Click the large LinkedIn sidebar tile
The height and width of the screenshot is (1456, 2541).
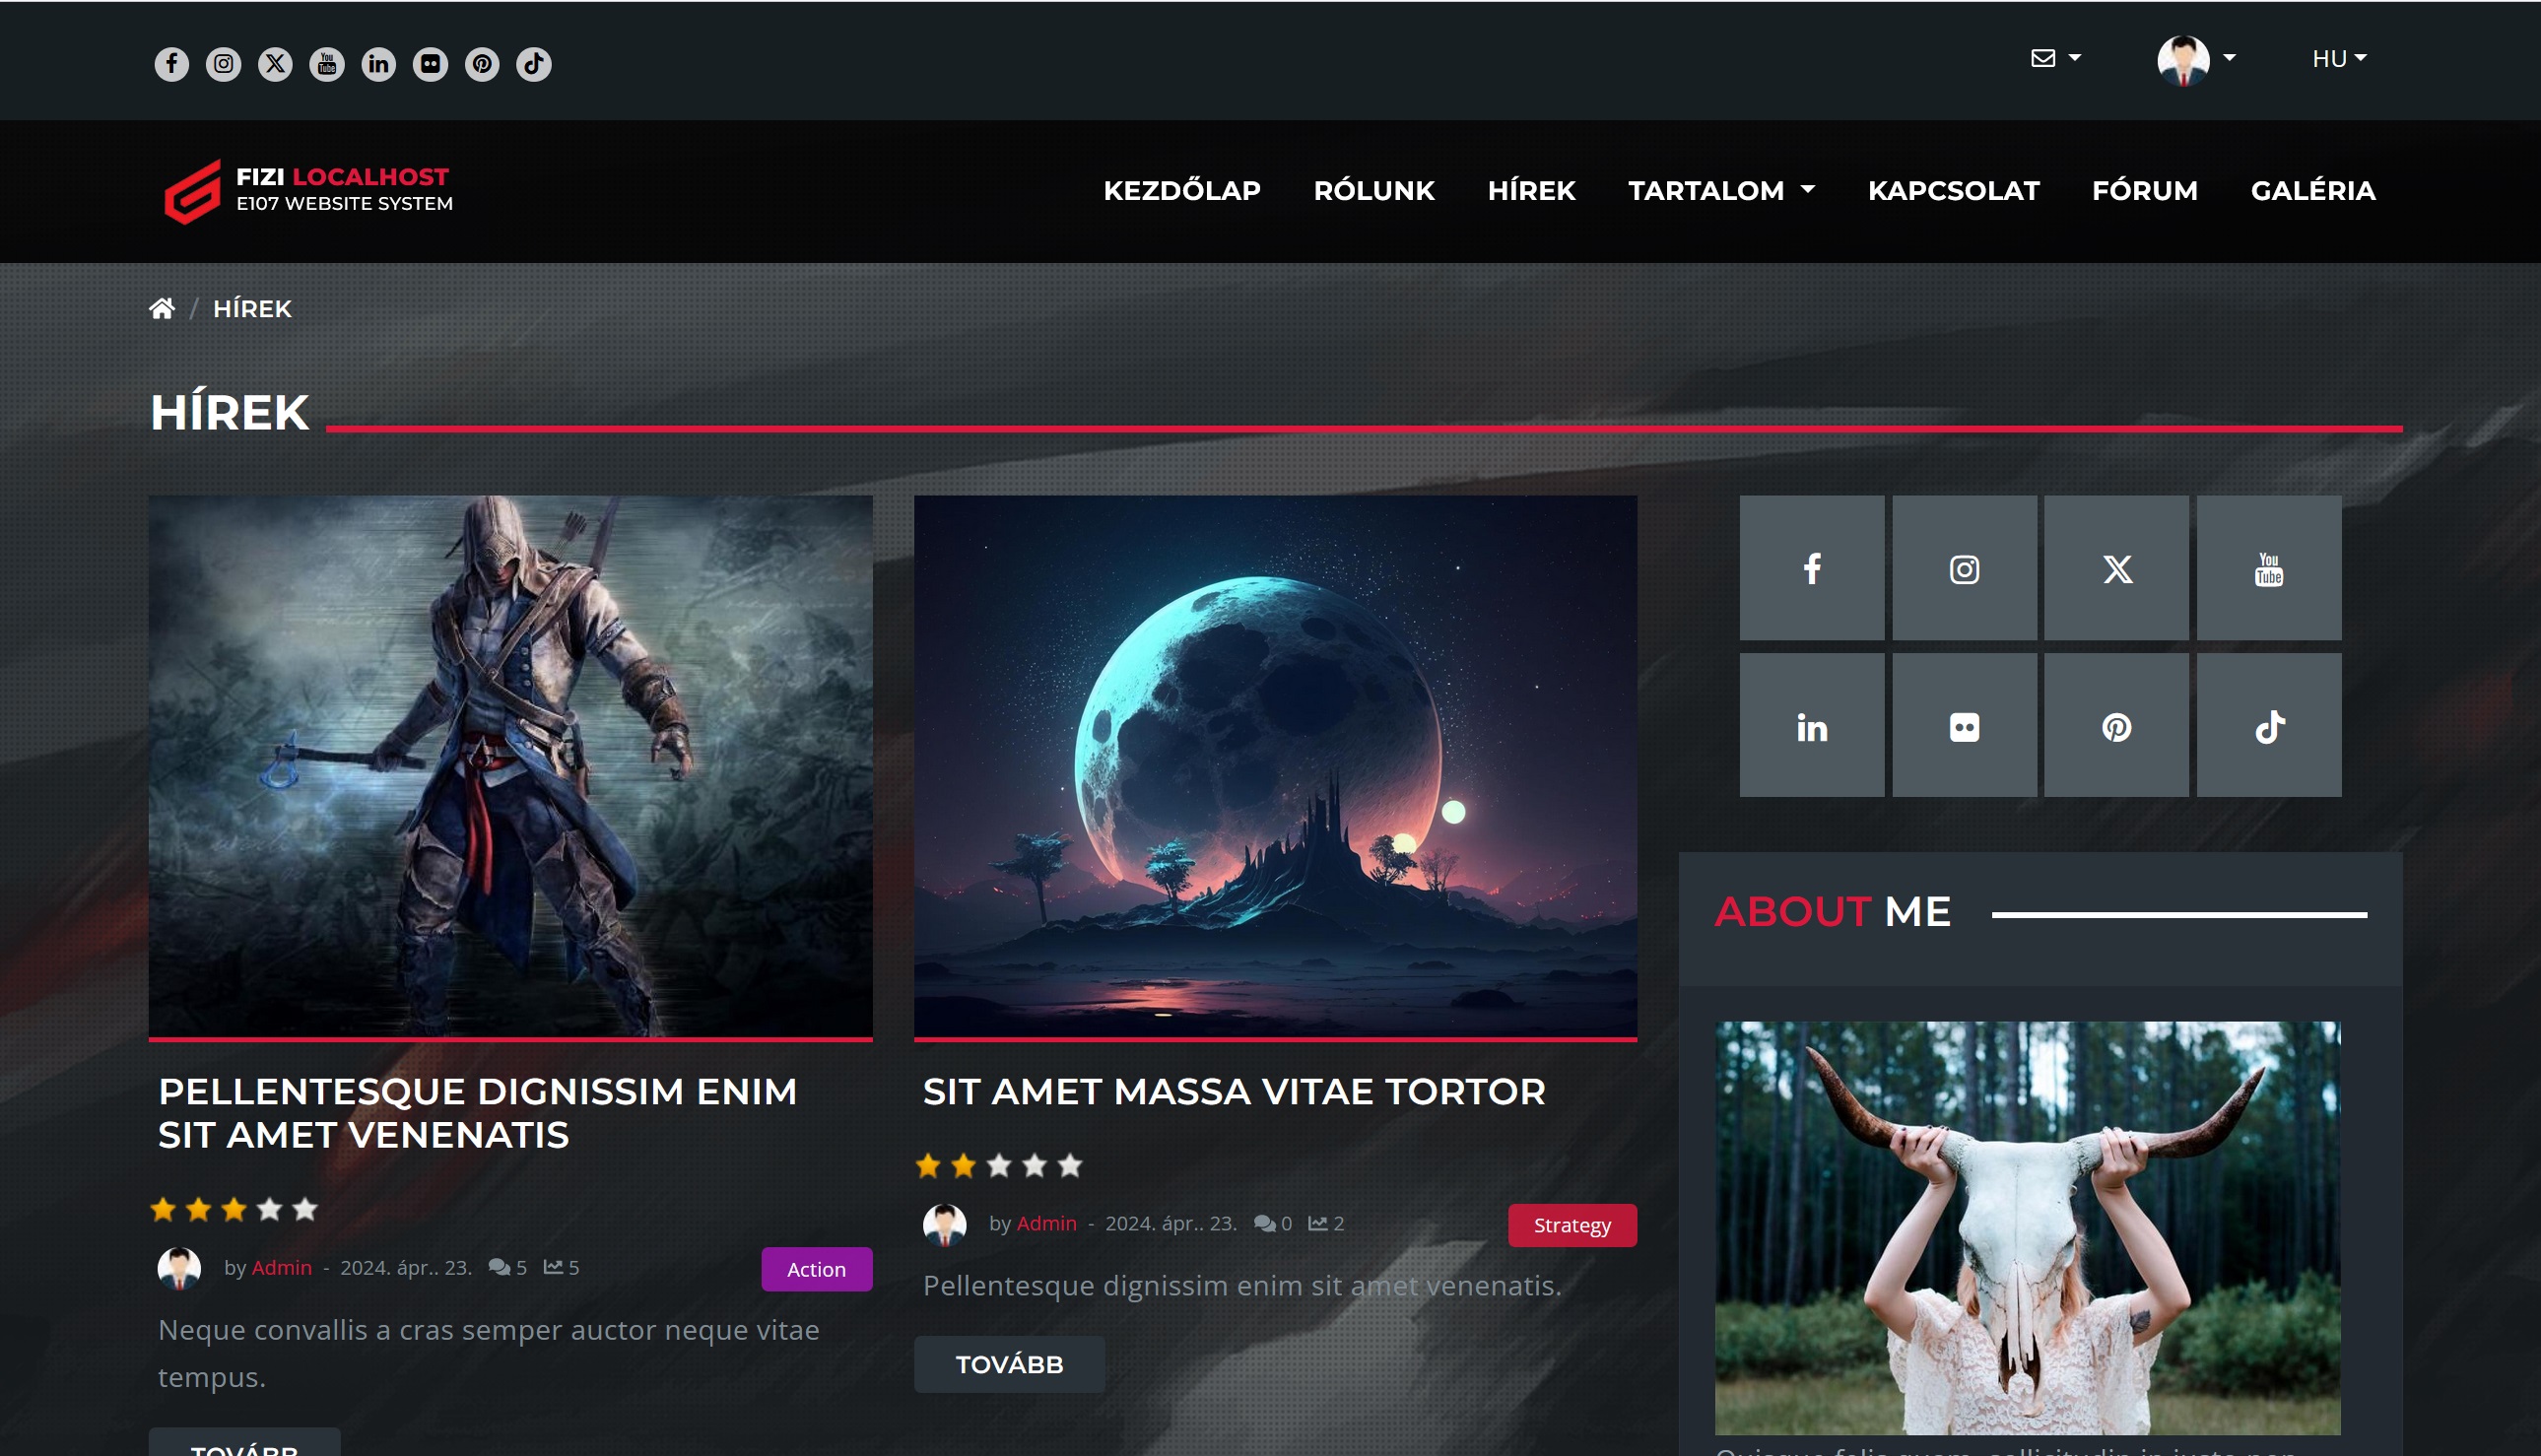[x=1811, y=726]
